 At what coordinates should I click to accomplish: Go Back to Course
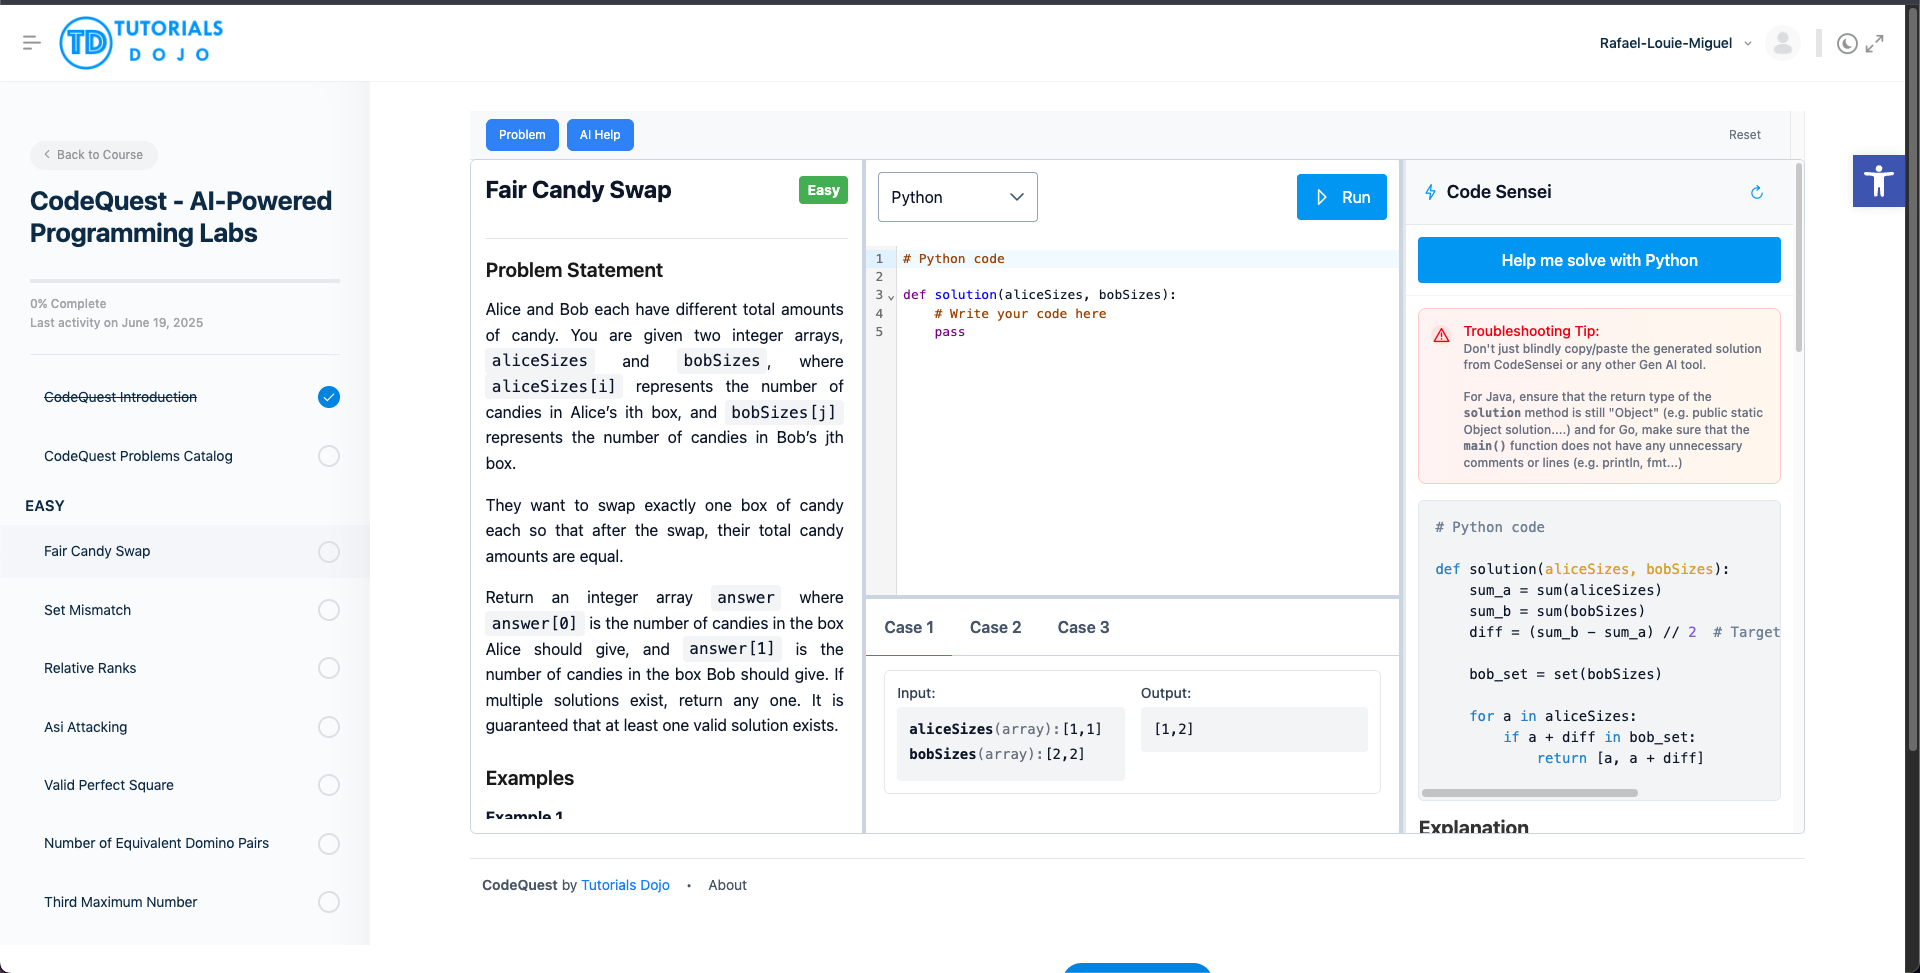coord(94,155)
